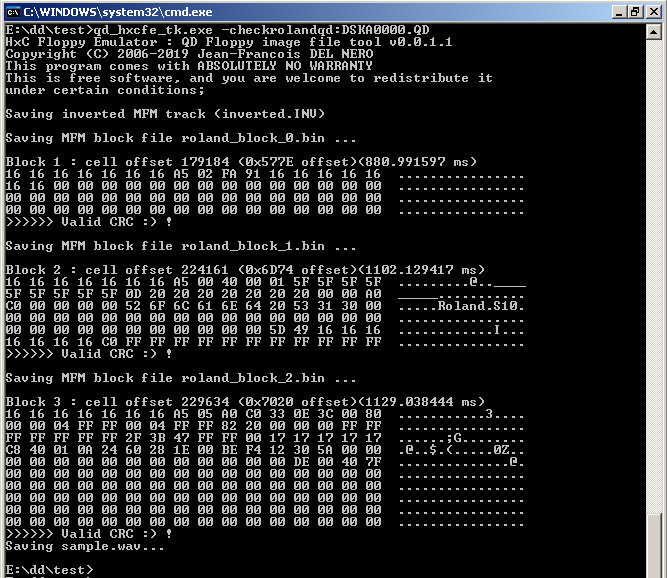This screenshot has height=578, width=667.
Task: Click 'Saving inverted MFM track' line
Action: pyautogui.click(x=165, y=114)
